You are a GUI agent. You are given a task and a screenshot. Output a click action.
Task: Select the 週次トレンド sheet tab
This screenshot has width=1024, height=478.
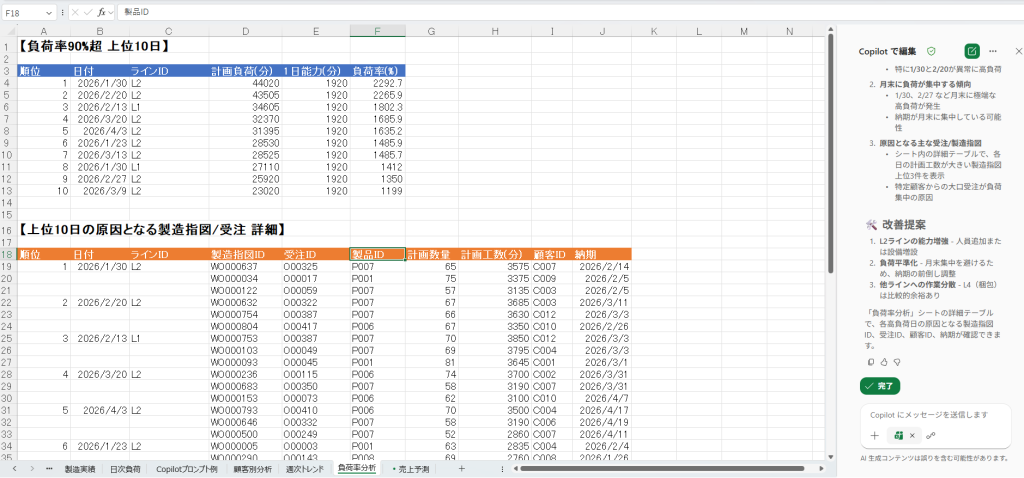point(304,468)
